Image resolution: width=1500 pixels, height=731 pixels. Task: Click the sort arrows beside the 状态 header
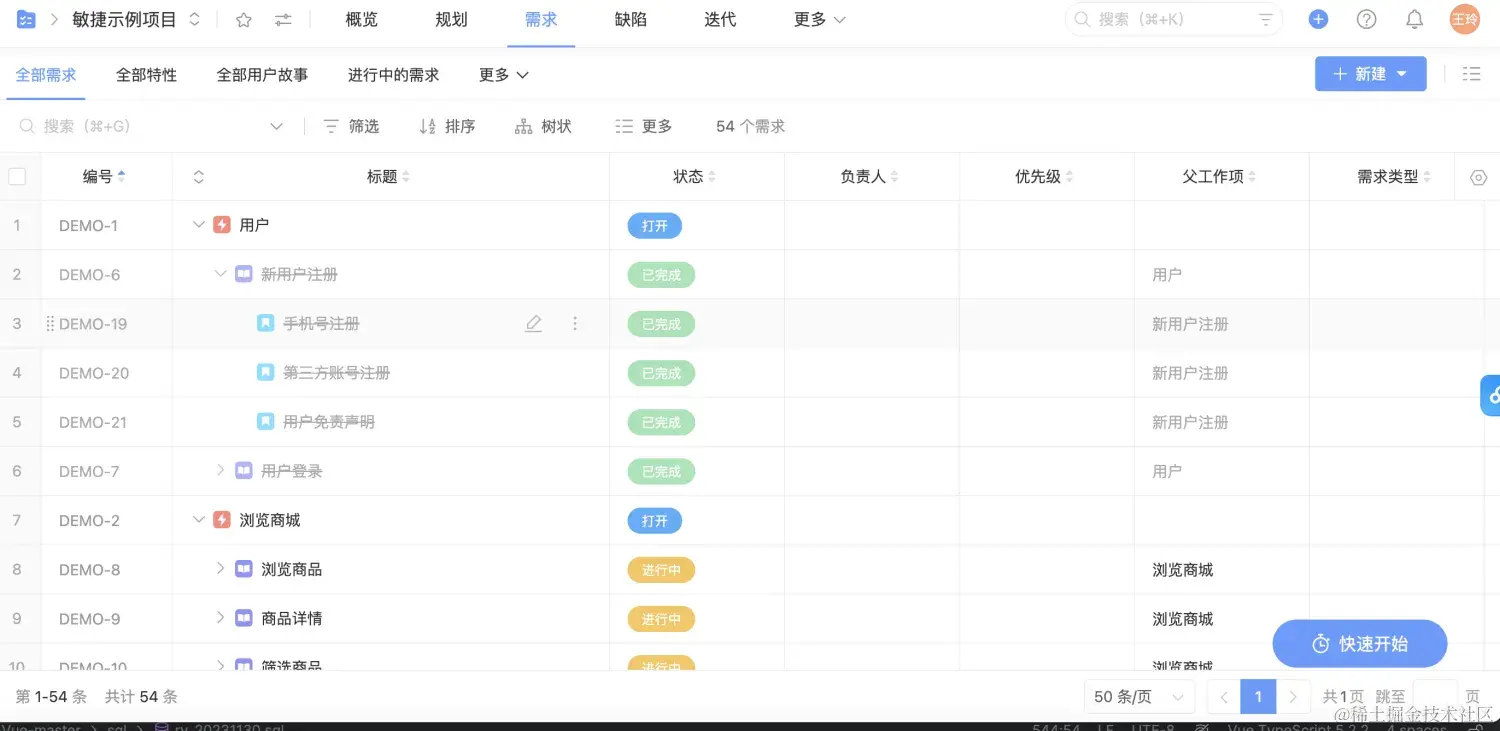coord(712,177)
